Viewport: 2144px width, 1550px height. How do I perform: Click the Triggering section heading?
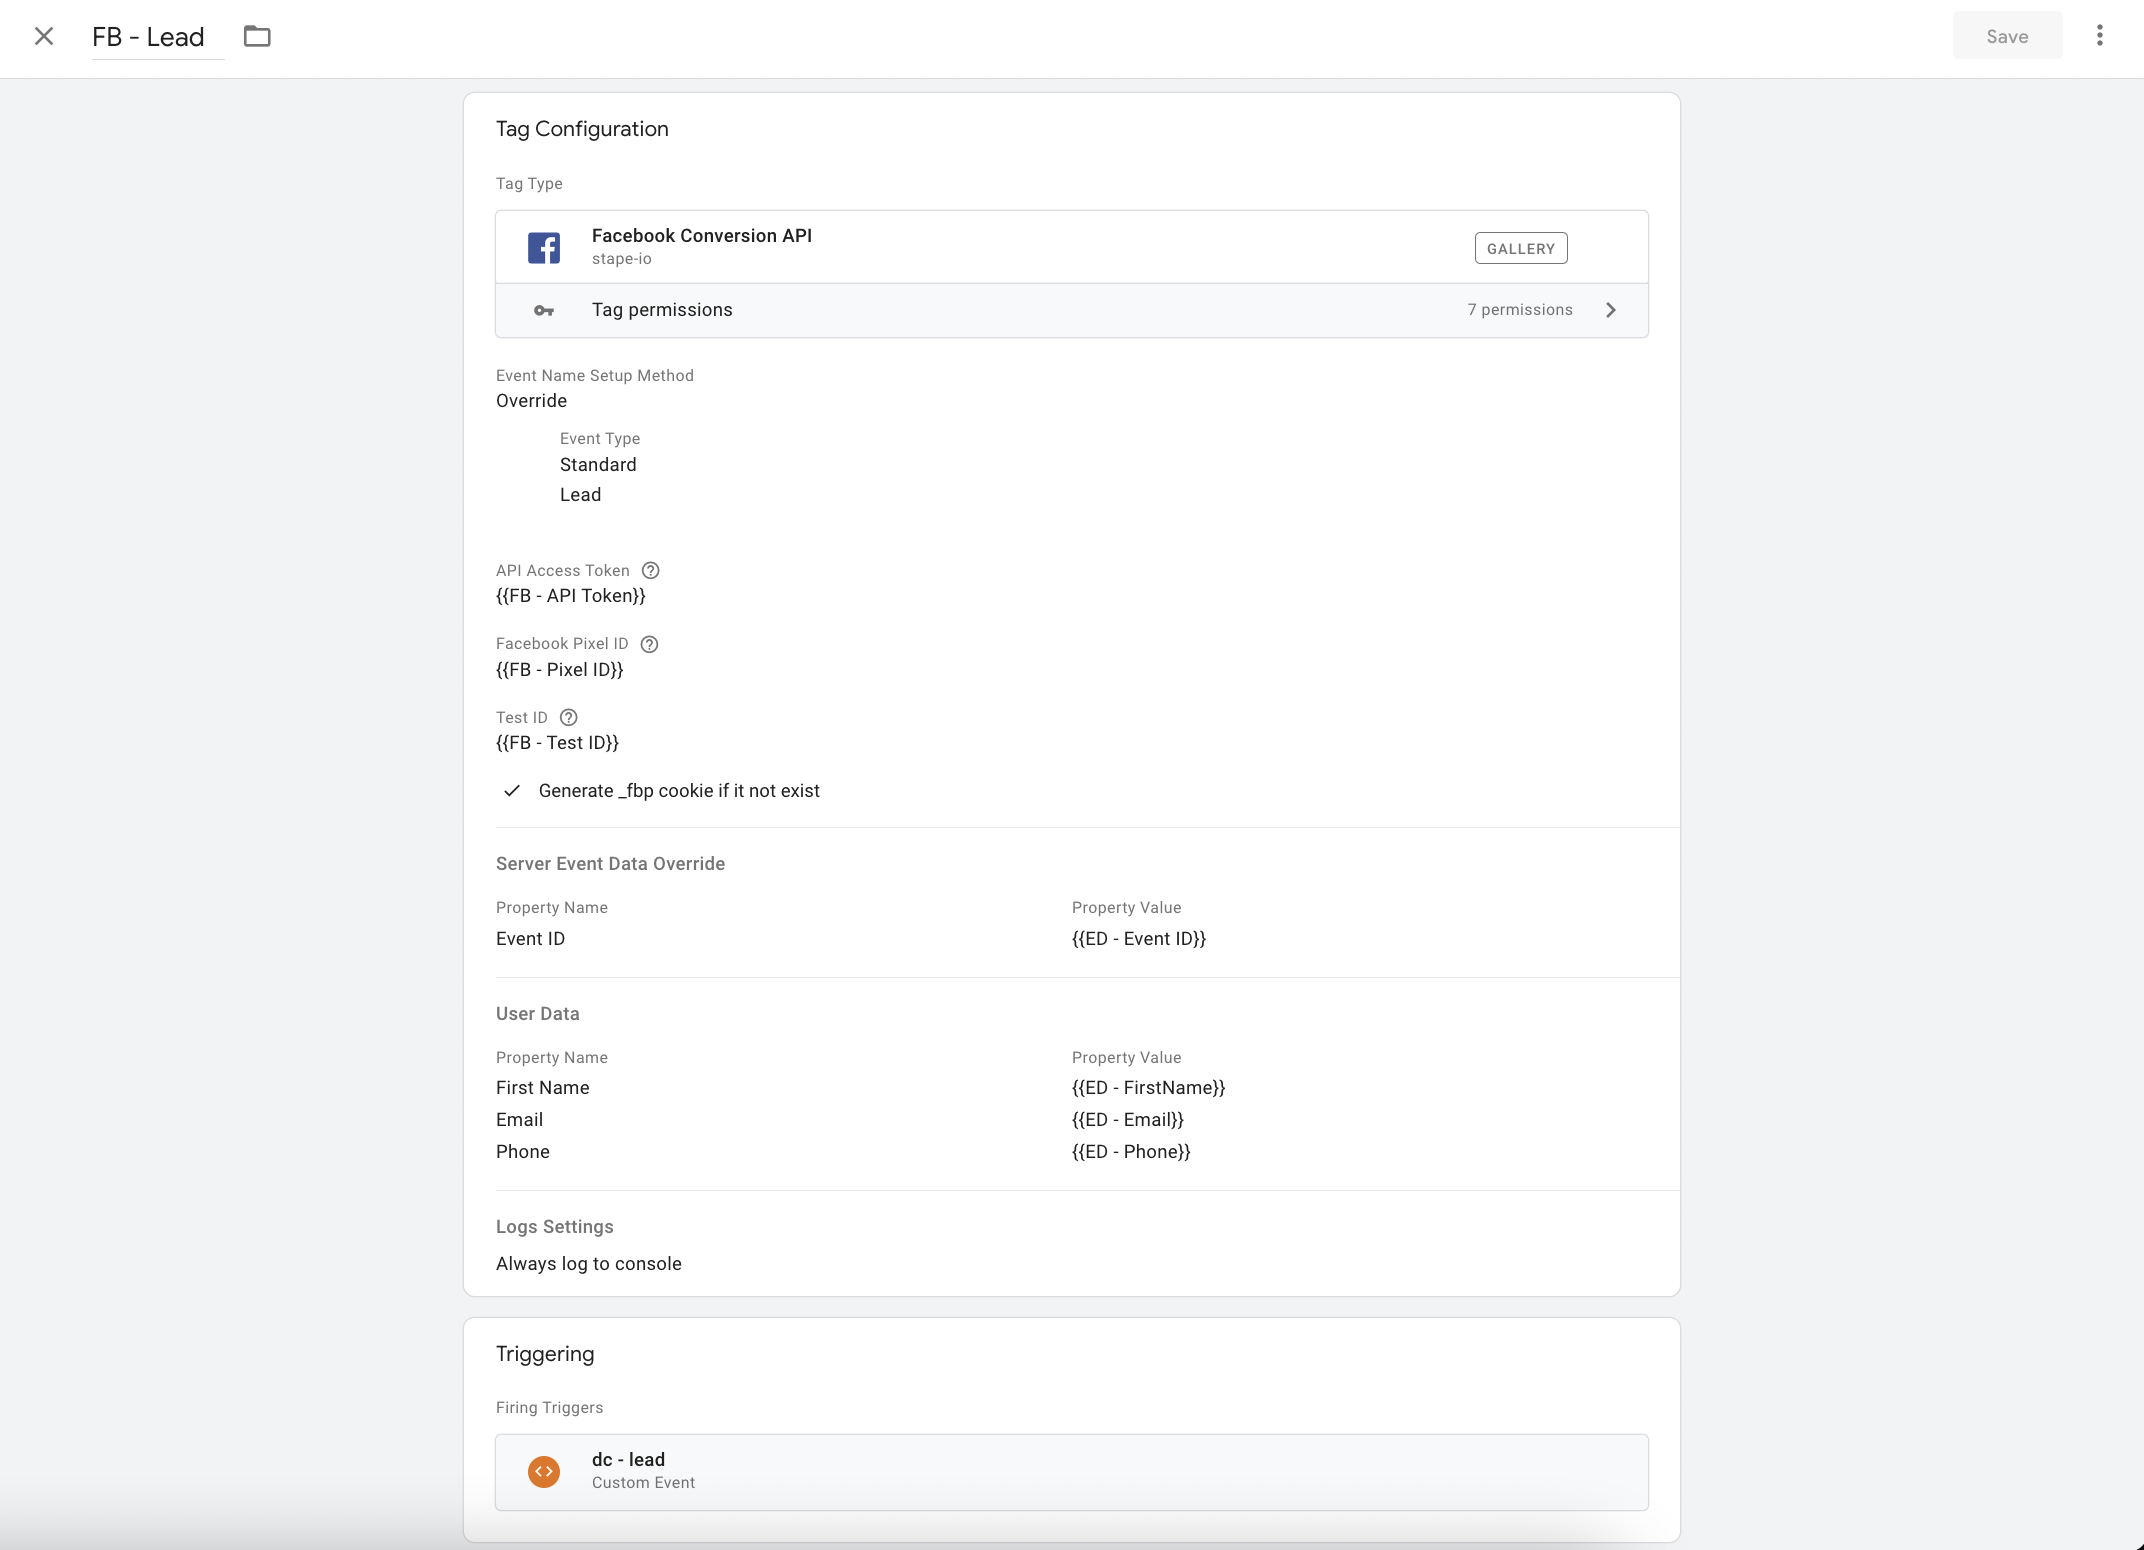[545, 1354]
